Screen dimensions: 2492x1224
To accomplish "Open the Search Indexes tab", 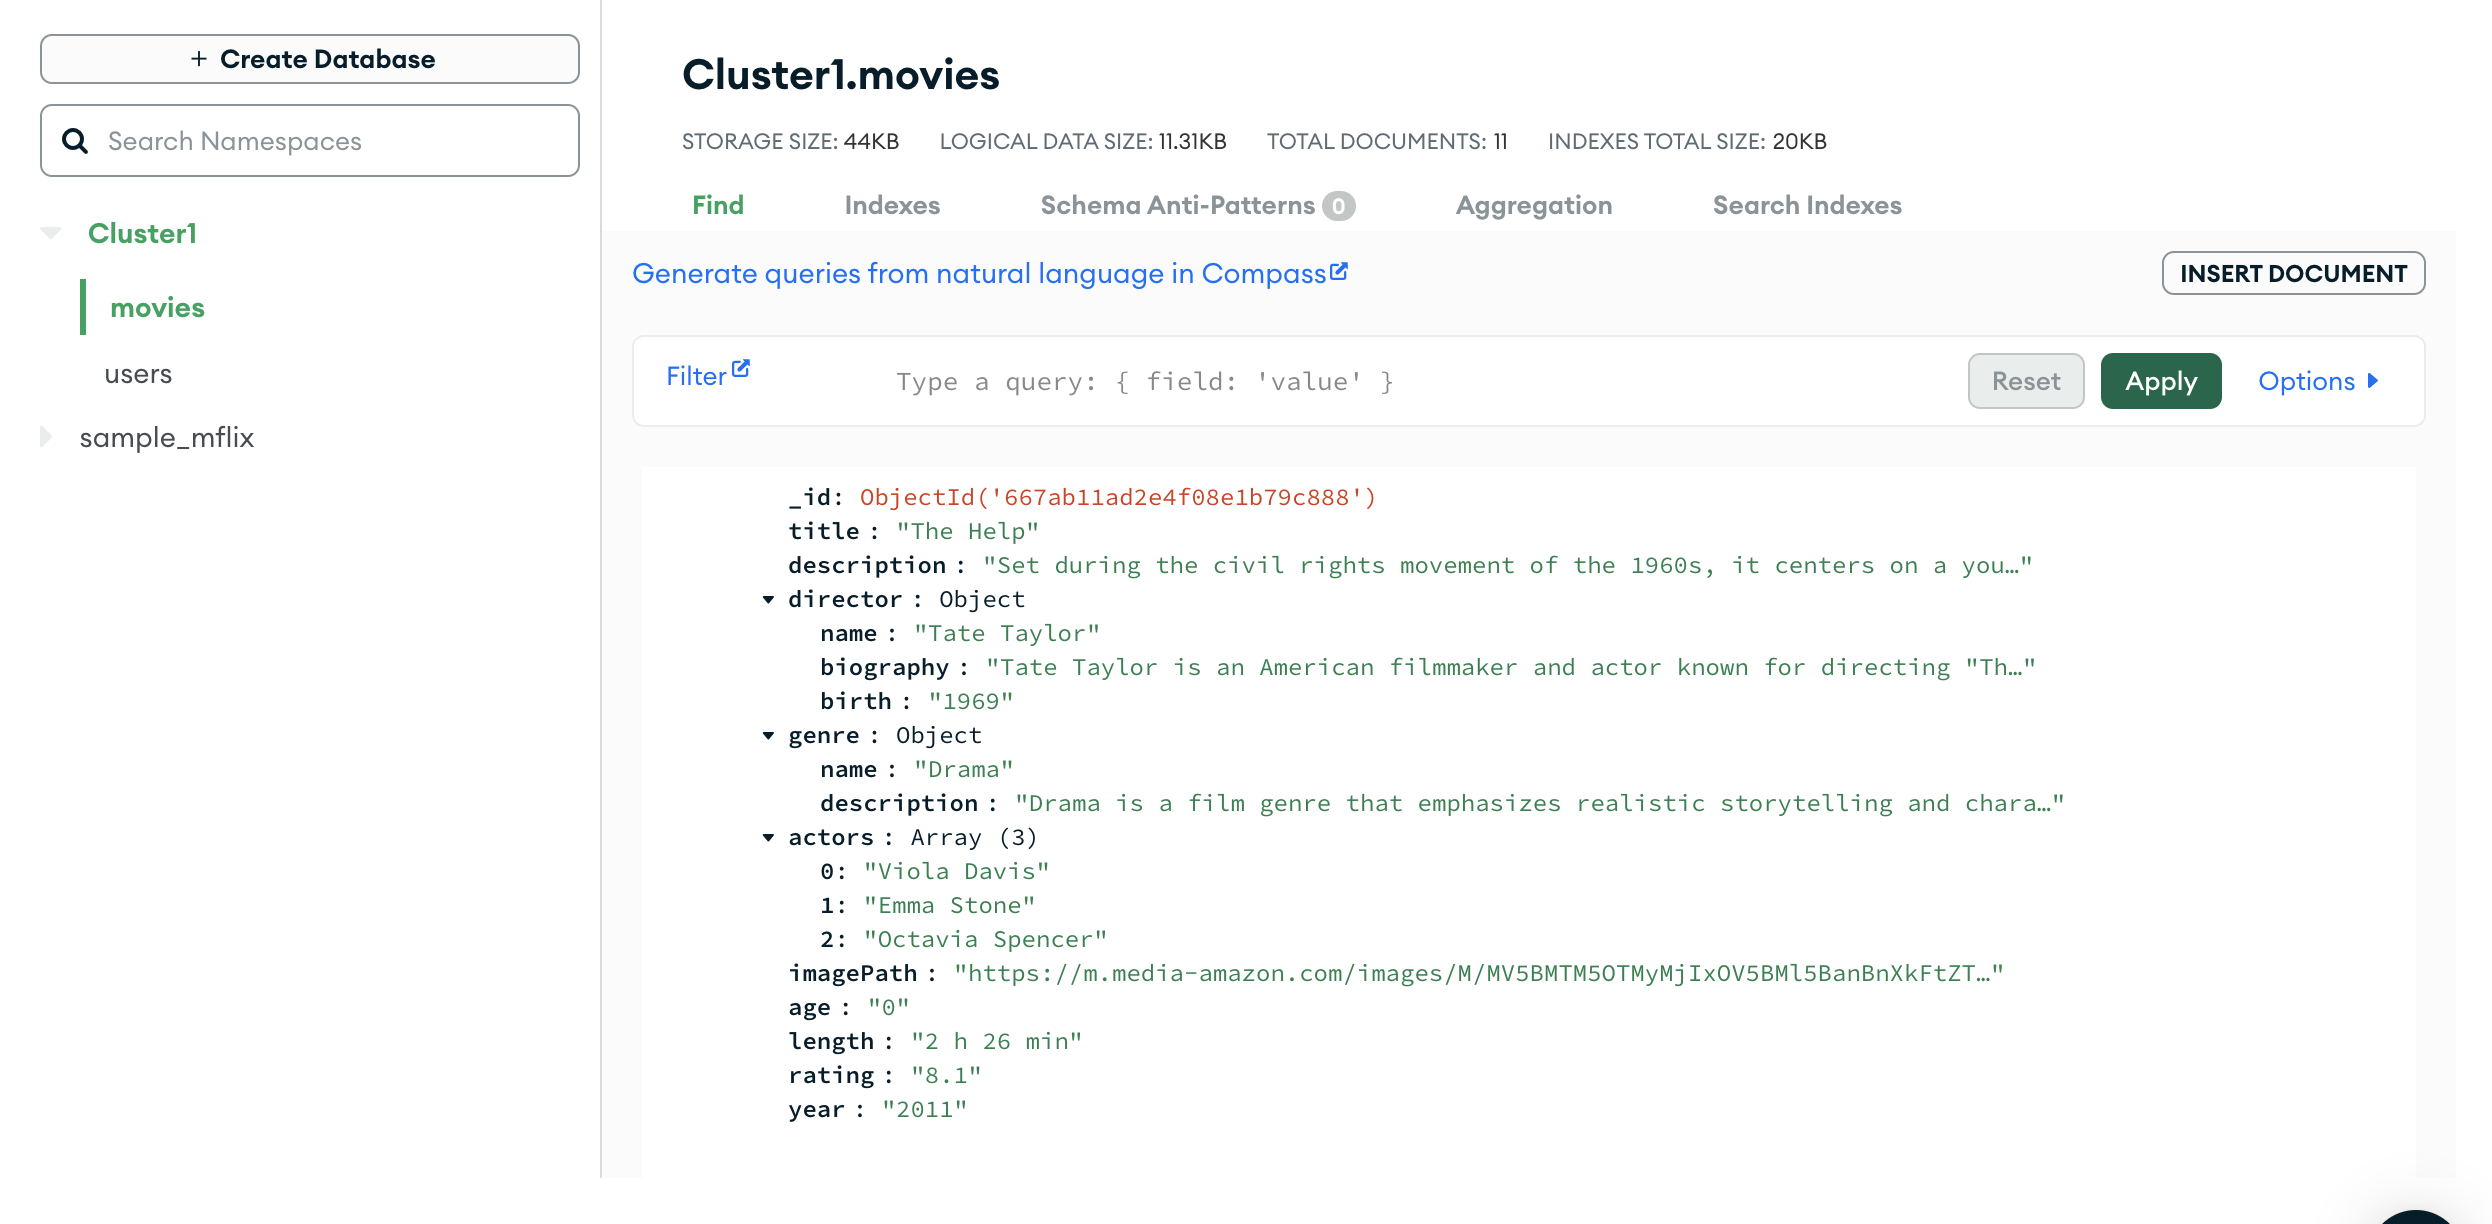I will coord(1806,205).
